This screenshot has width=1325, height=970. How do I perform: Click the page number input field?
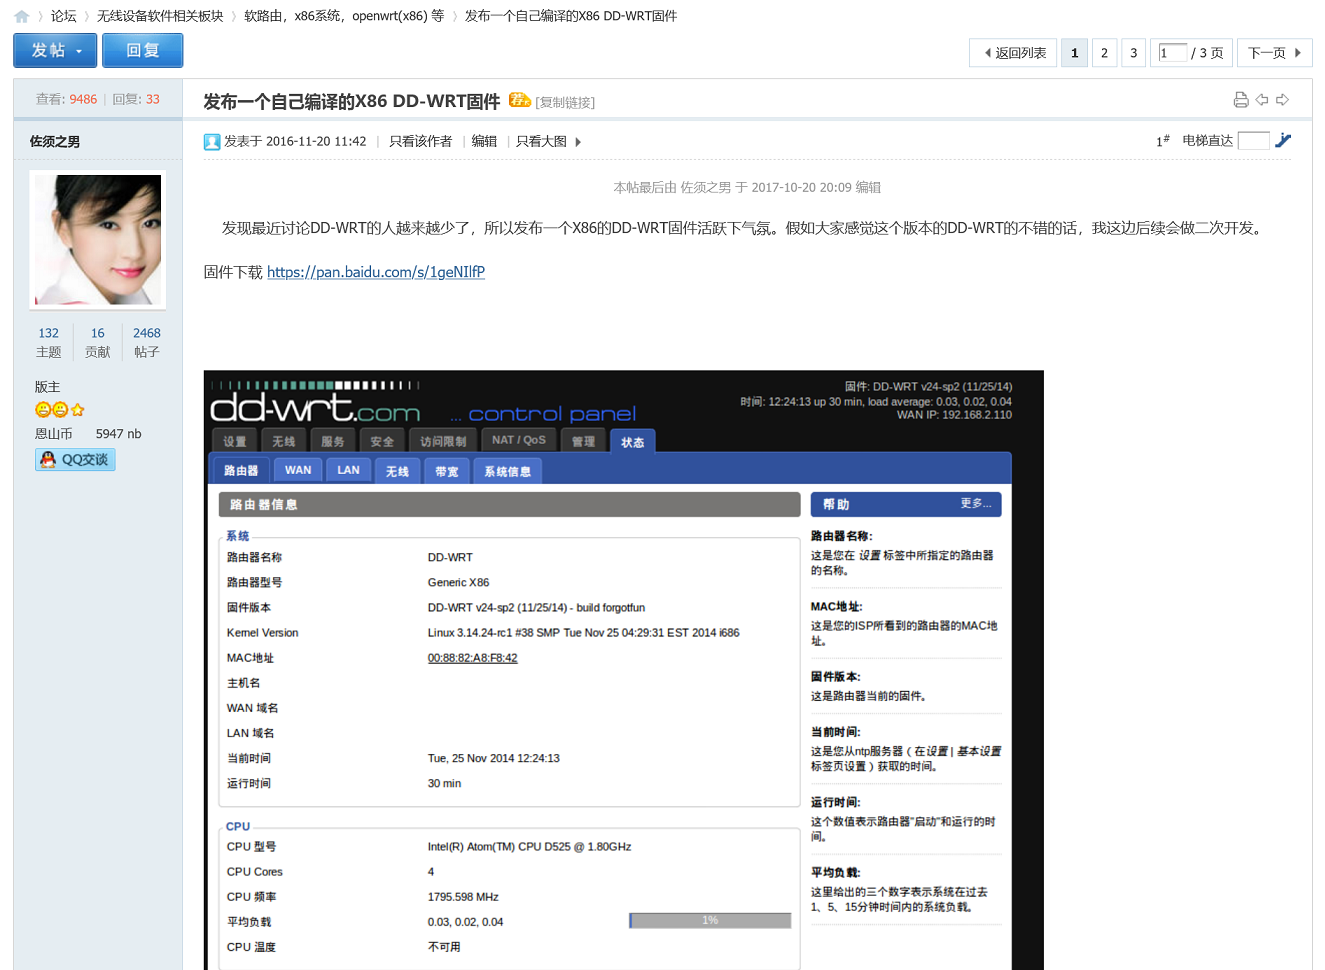click(1172, 53)
